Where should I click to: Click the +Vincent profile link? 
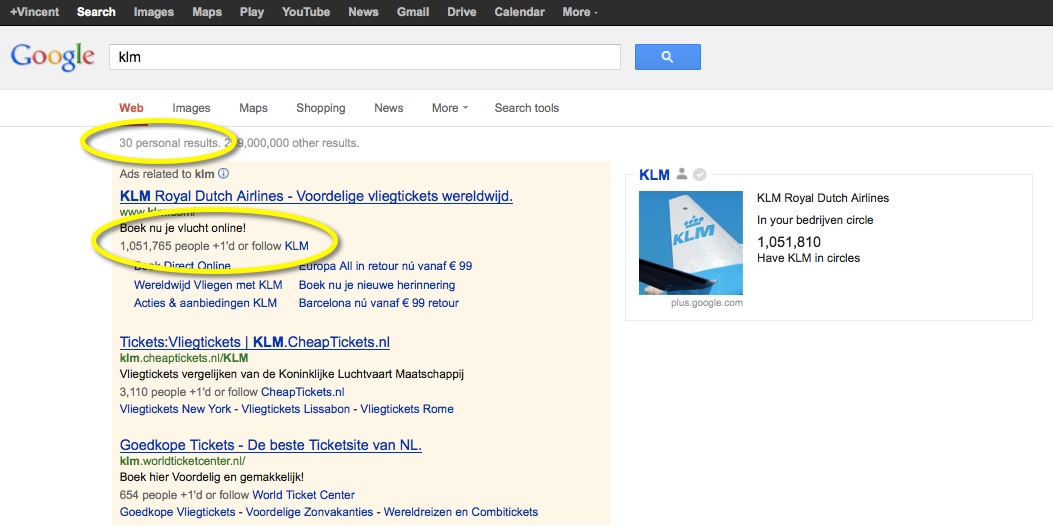[35, 12]
